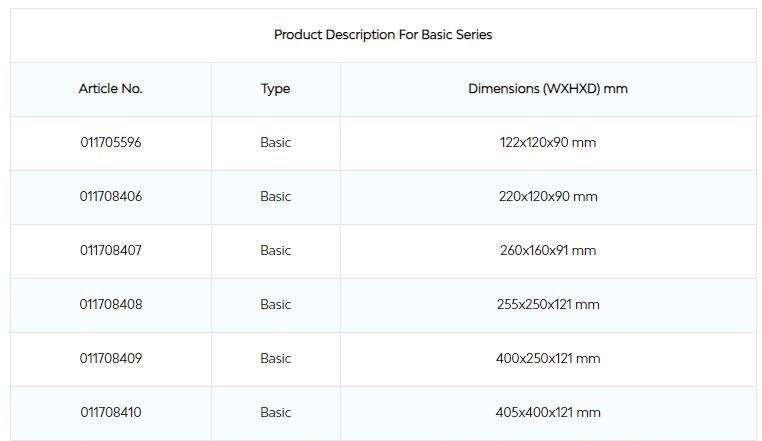Image resolution: width=762 pixels, height=441 pixels.
Task: Click the 400x250x121 mm dimensions cell
Action: point(548,359)
